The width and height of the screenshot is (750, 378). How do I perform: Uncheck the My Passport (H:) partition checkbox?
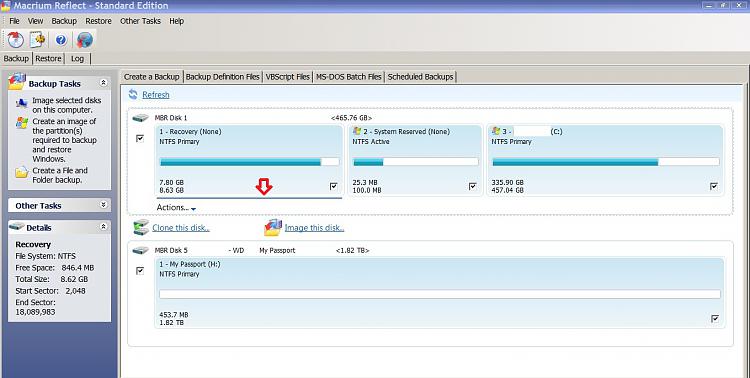coord(715,319)
